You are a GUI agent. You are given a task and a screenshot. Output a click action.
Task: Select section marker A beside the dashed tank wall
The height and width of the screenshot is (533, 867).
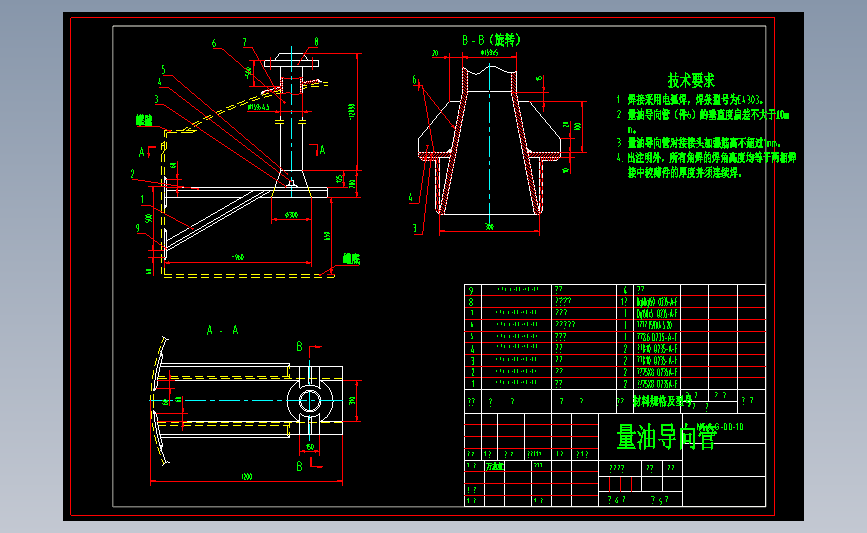point(142,152)
